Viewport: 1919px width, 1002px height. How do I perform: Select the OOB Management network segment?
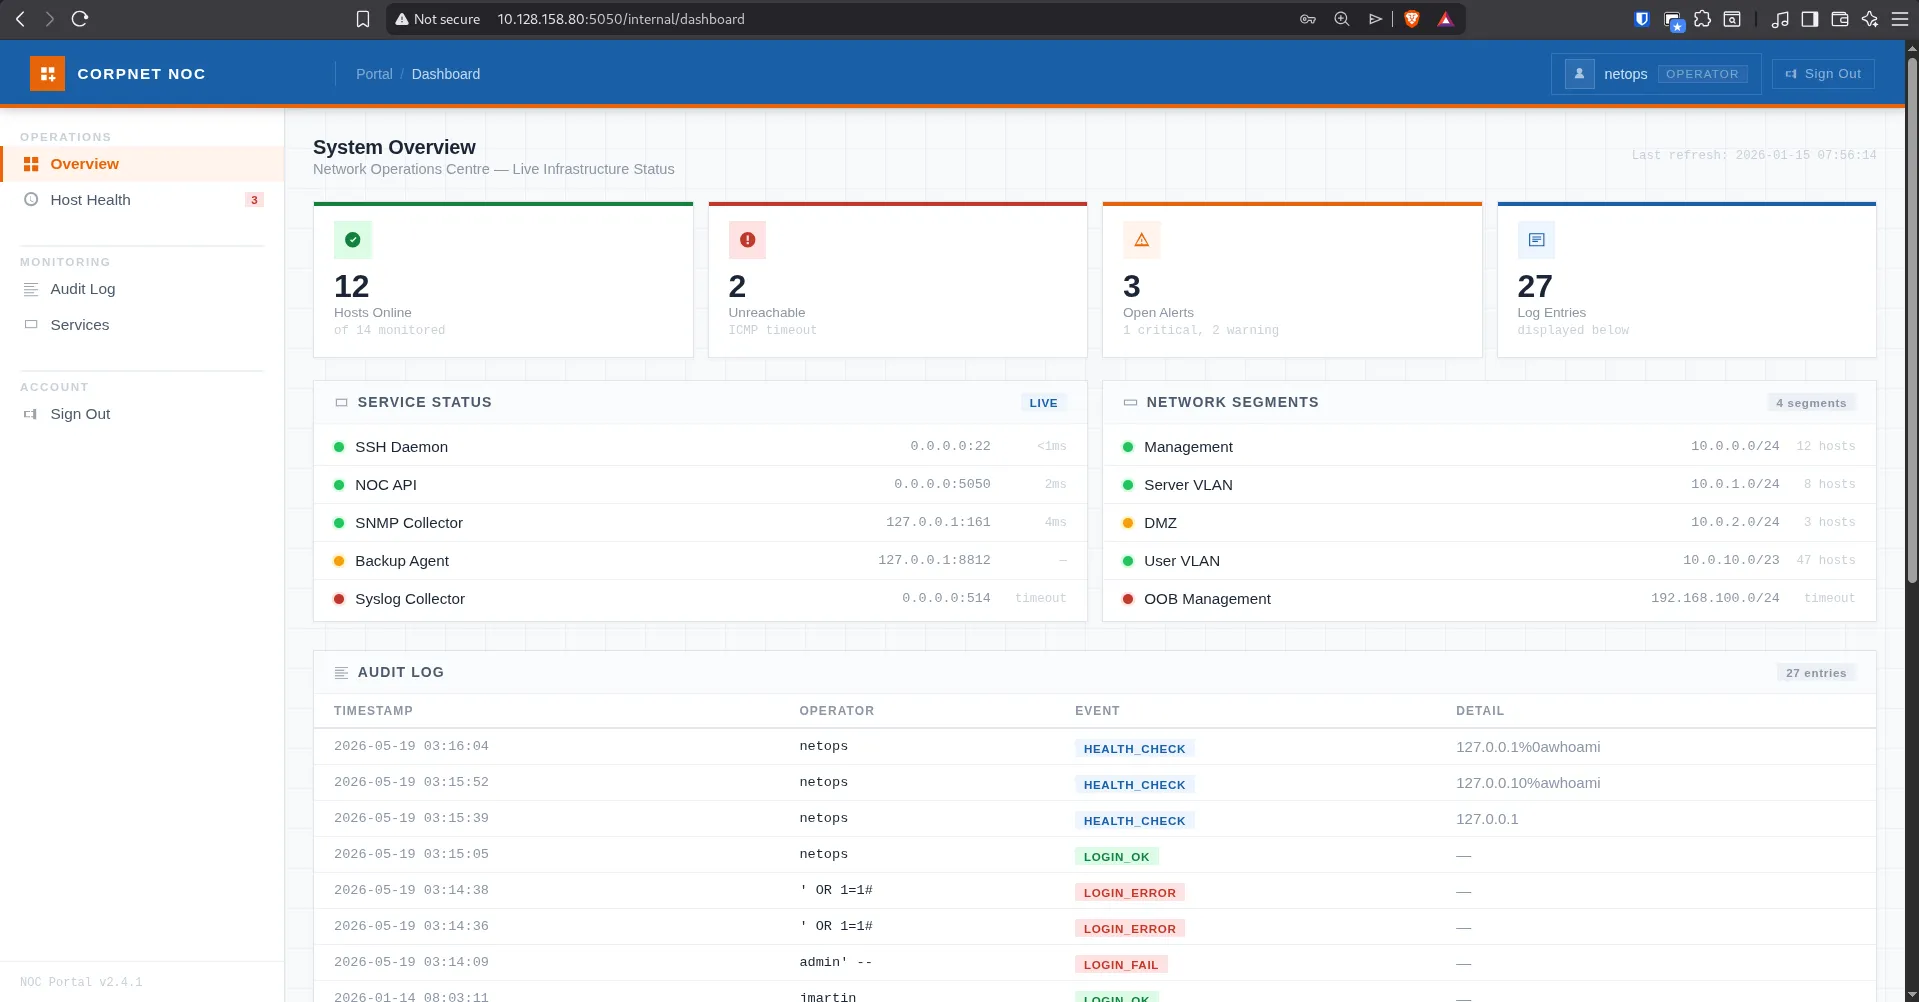pyautogui.click(x=1489, y=599)
